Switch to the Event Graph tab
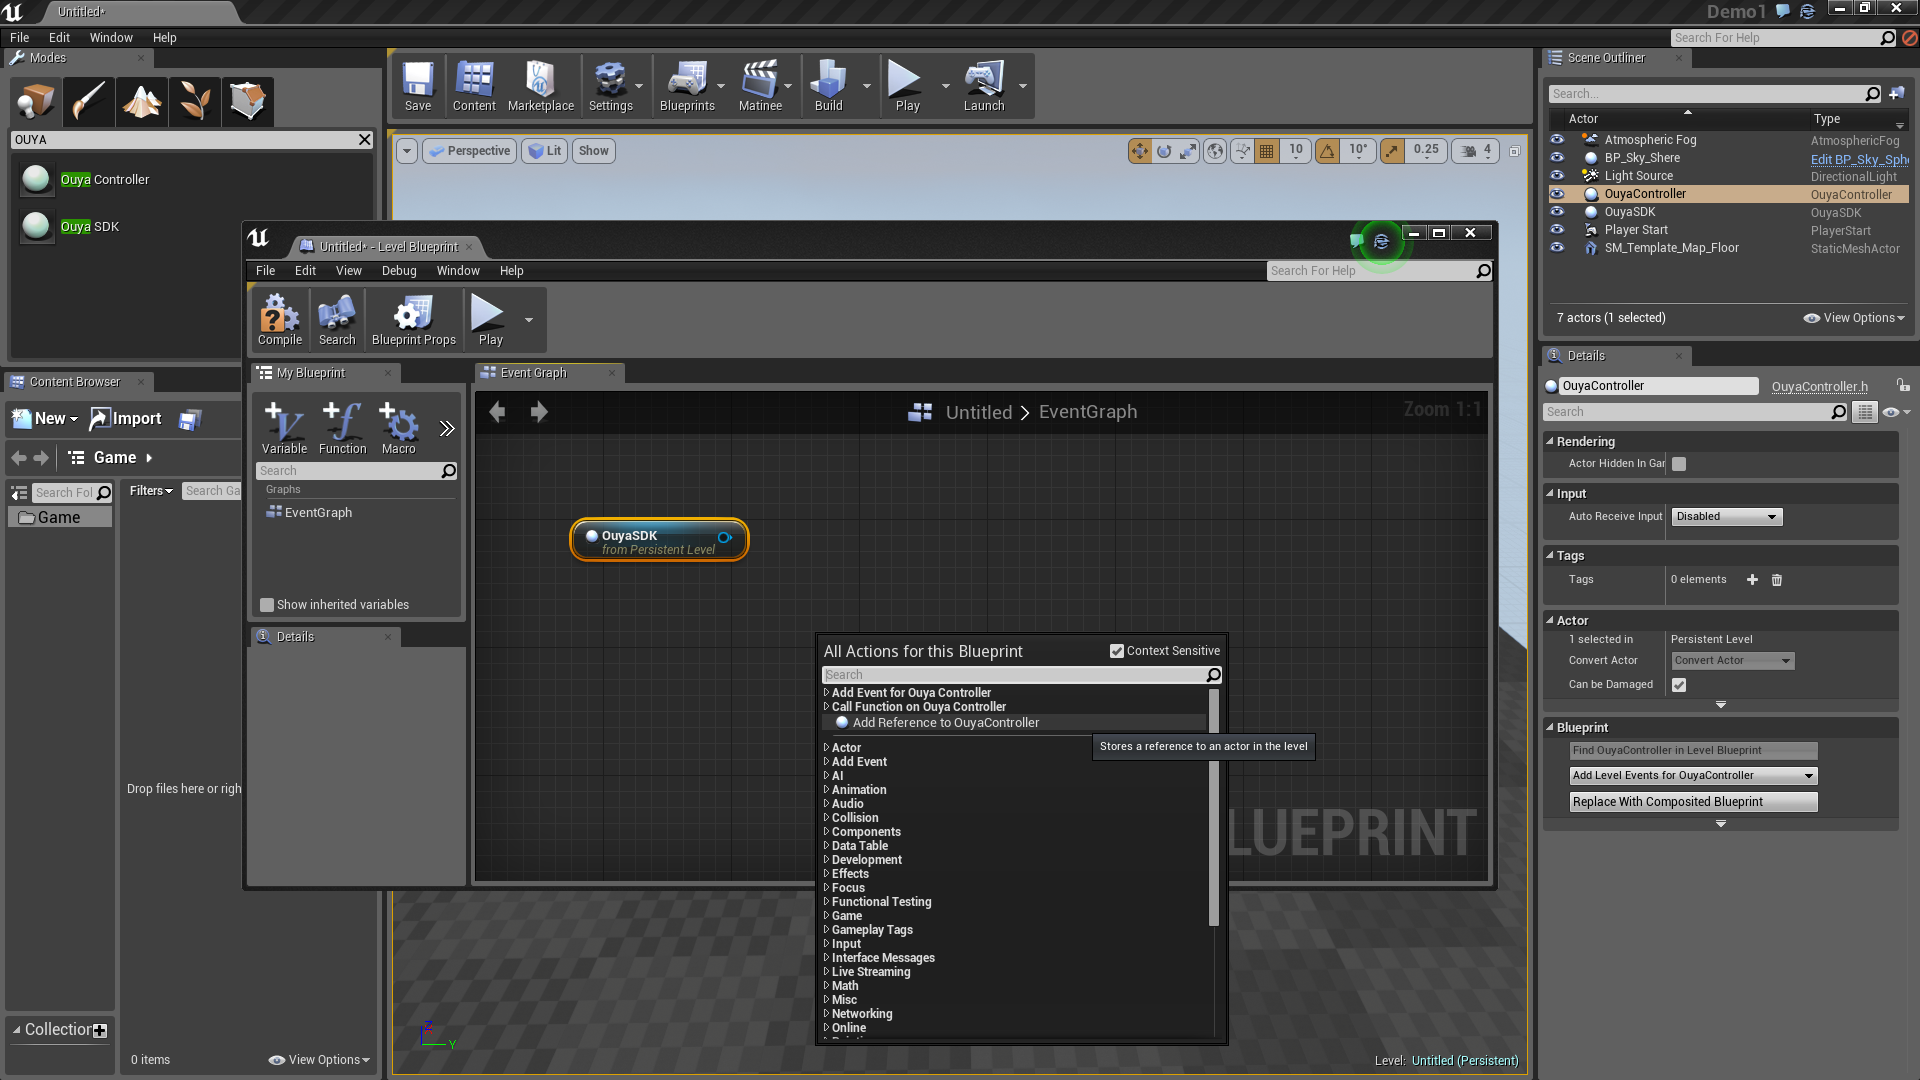The image size is (1920, 1080). pos(534,373)
